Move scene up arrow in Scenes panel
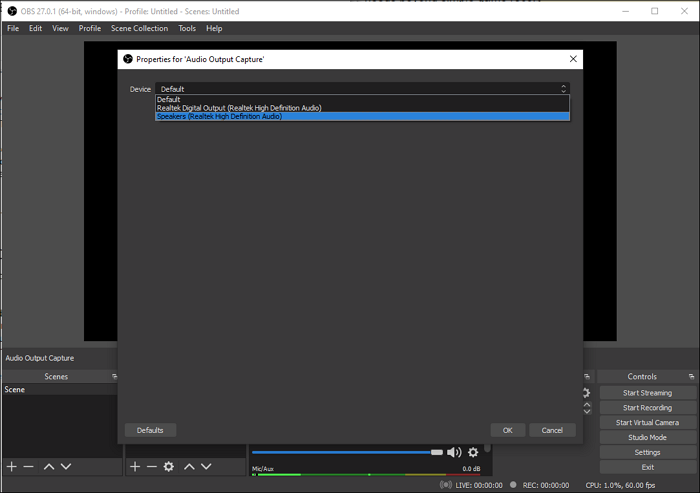The width and height of the screenshot is (700, 493). pos(49,467)
